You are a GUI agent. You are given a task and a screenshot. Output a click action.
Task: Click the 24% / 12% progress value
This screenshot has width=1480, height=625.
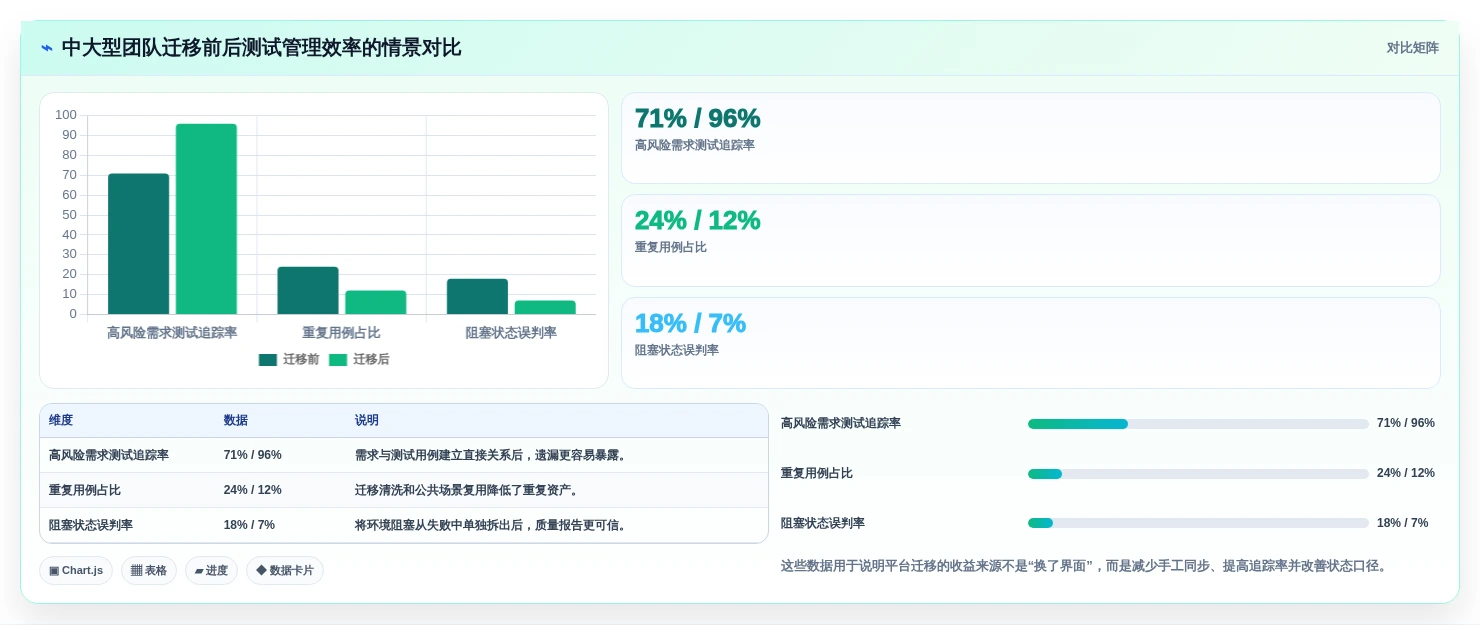[1406, 473]
